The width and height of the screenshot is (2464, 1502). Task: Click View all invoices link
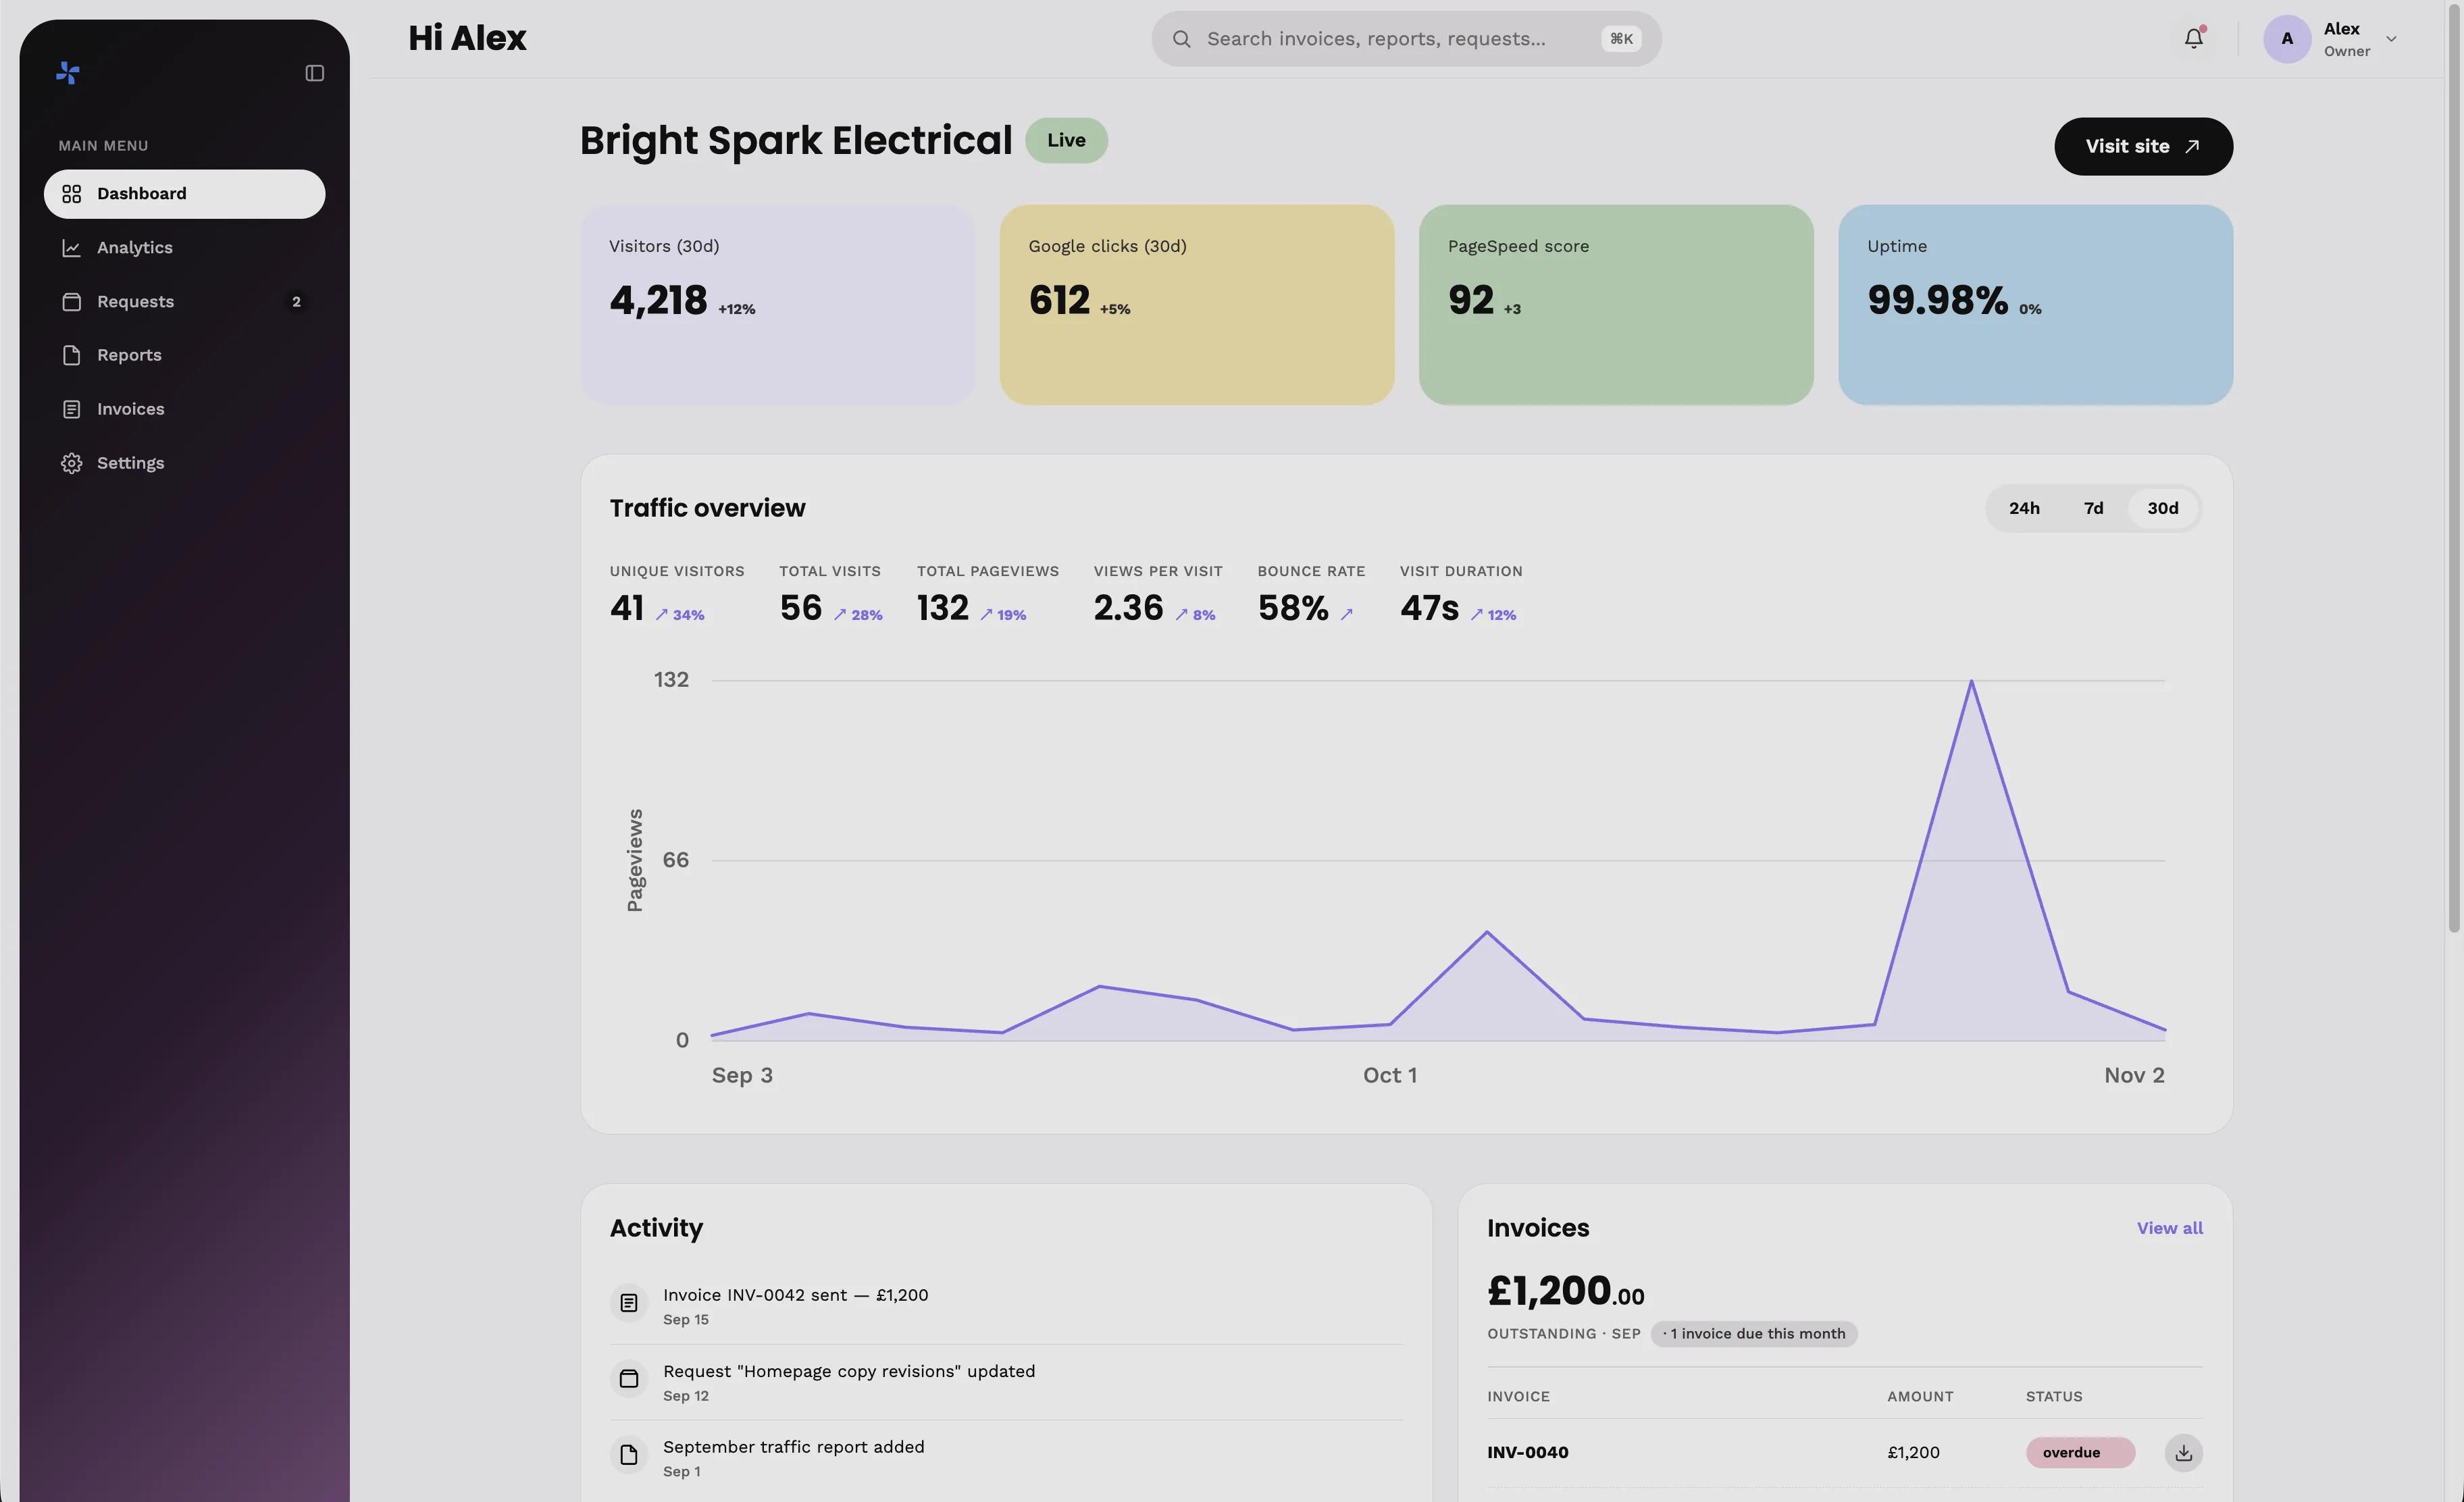(x=2169, y=1228)
